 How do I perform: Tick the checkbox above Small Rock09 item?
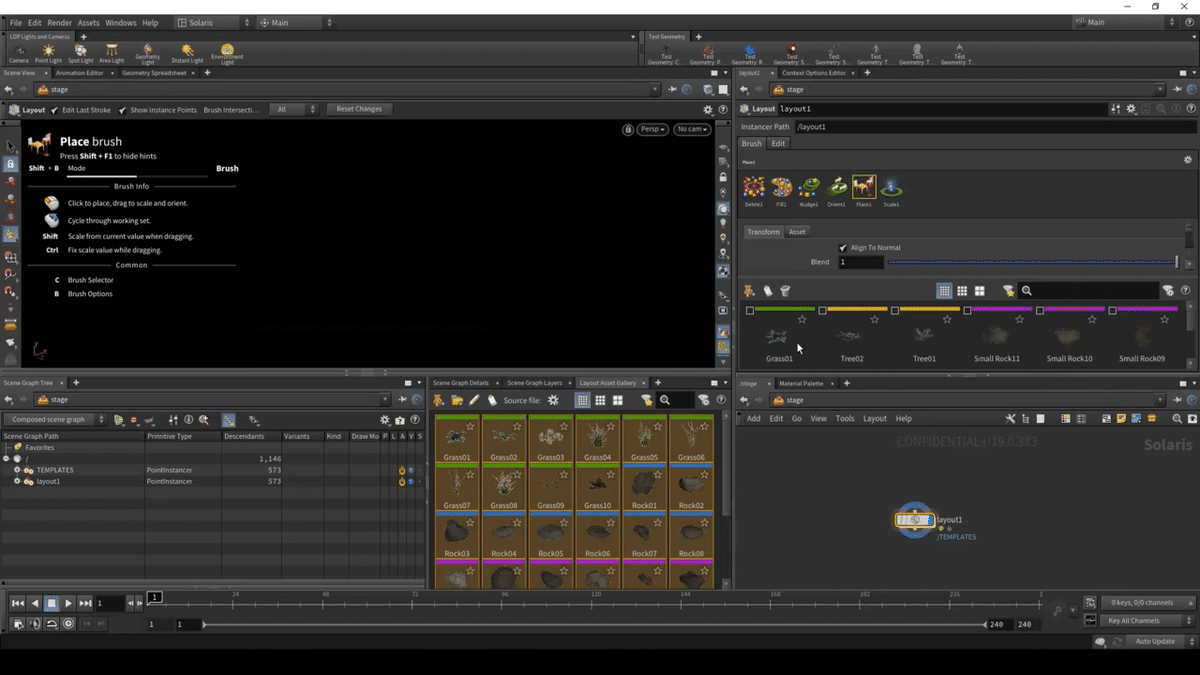1112,311
